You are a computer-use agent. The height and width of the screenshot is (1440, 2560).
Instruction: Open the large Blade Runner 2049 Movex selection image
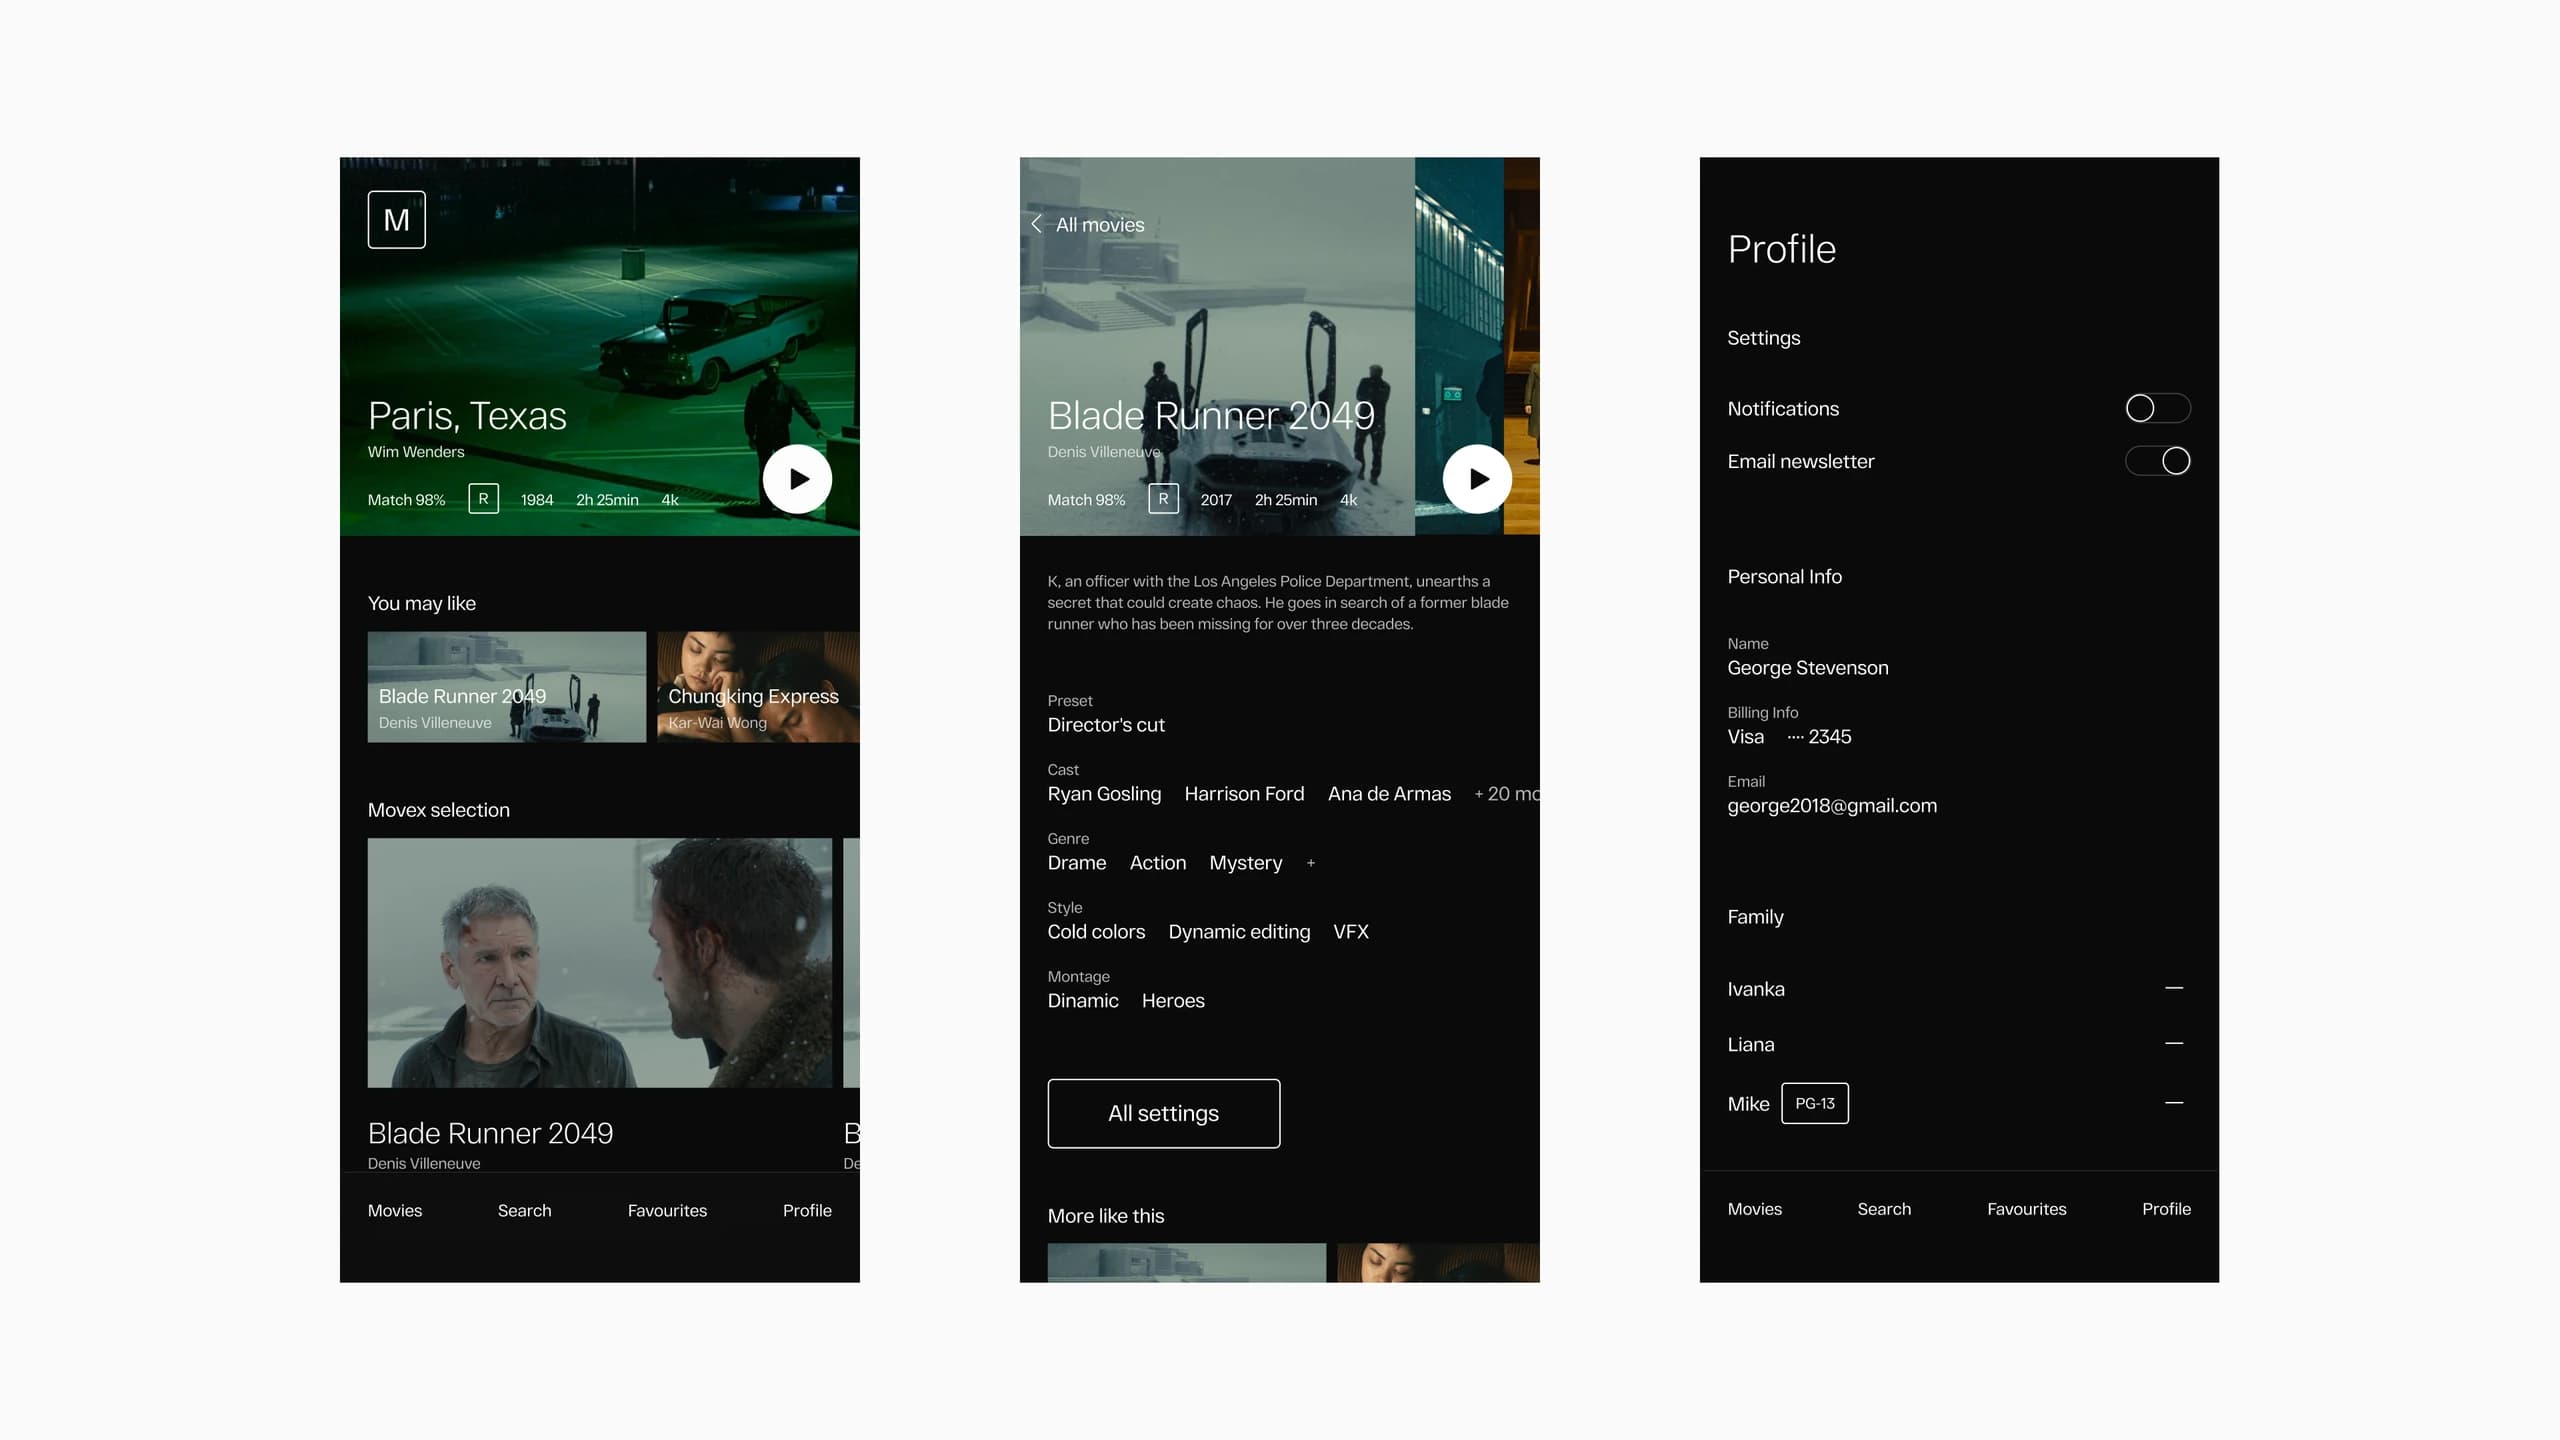[600, 963]
